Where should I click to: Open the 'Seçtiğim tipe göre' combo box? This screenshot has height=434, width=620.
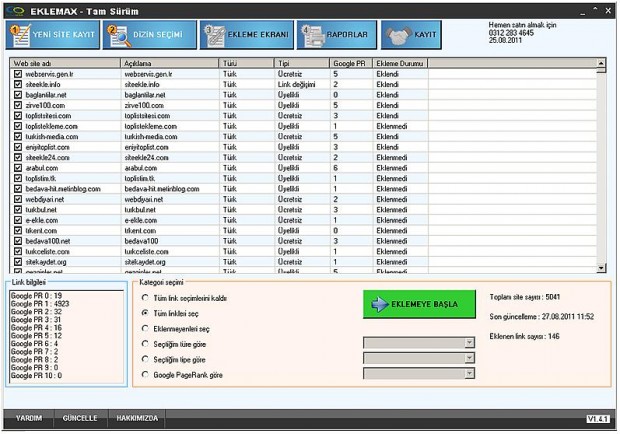[469, 358]
